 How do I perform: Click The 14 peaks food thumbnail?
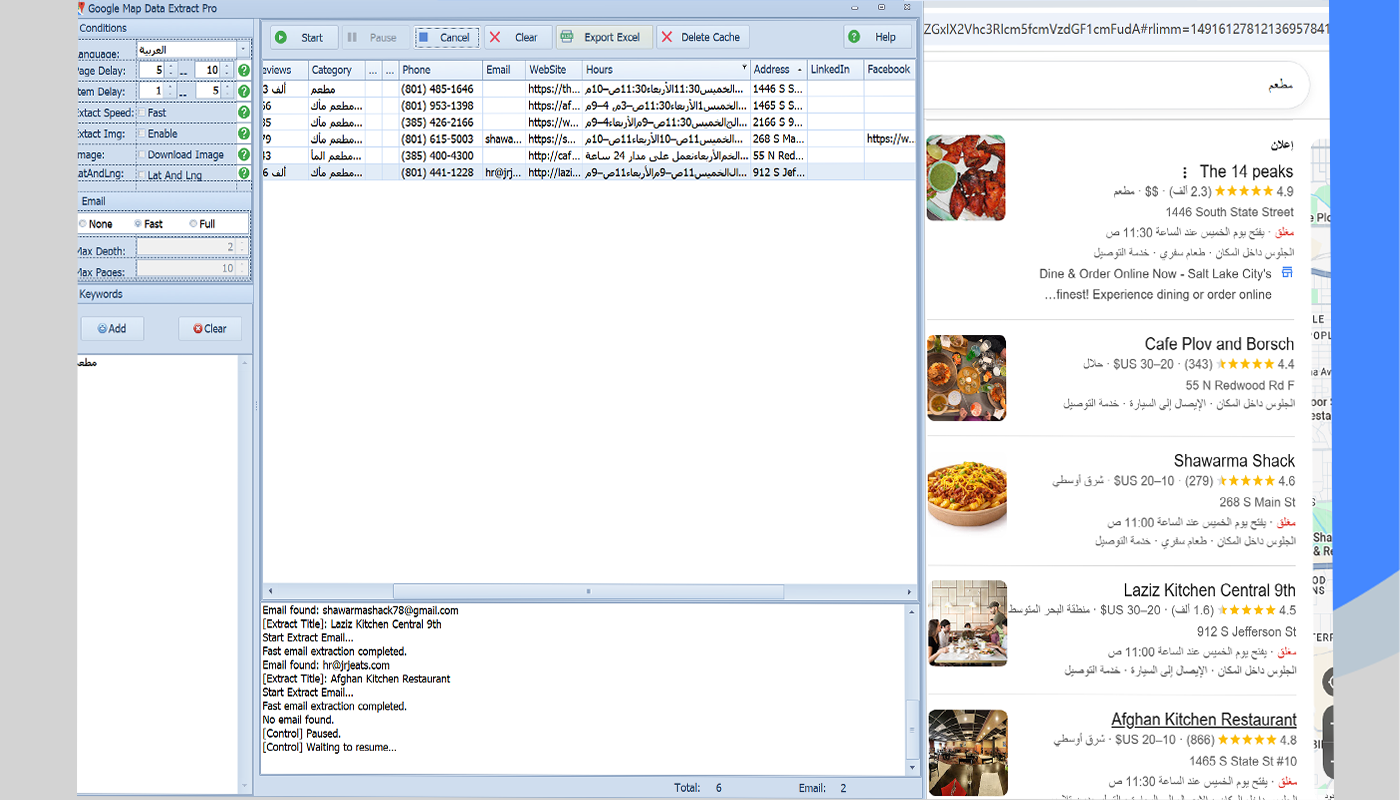click(x=966, y=178)
